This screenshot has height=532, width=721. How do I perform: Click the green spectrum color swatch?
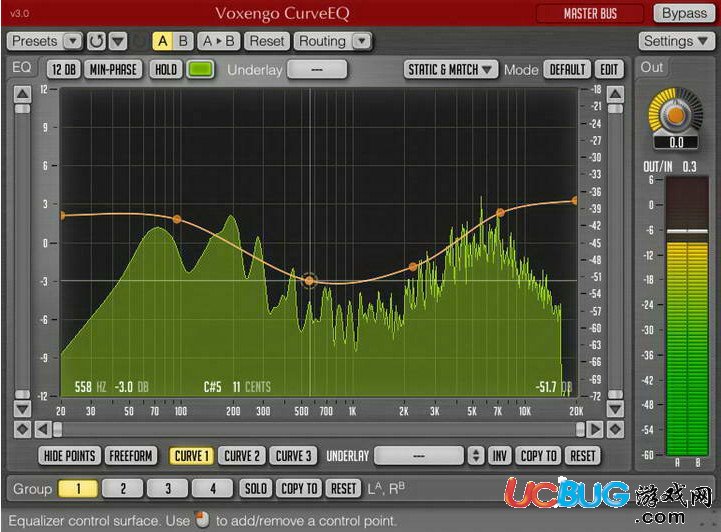tap(200, 70)
